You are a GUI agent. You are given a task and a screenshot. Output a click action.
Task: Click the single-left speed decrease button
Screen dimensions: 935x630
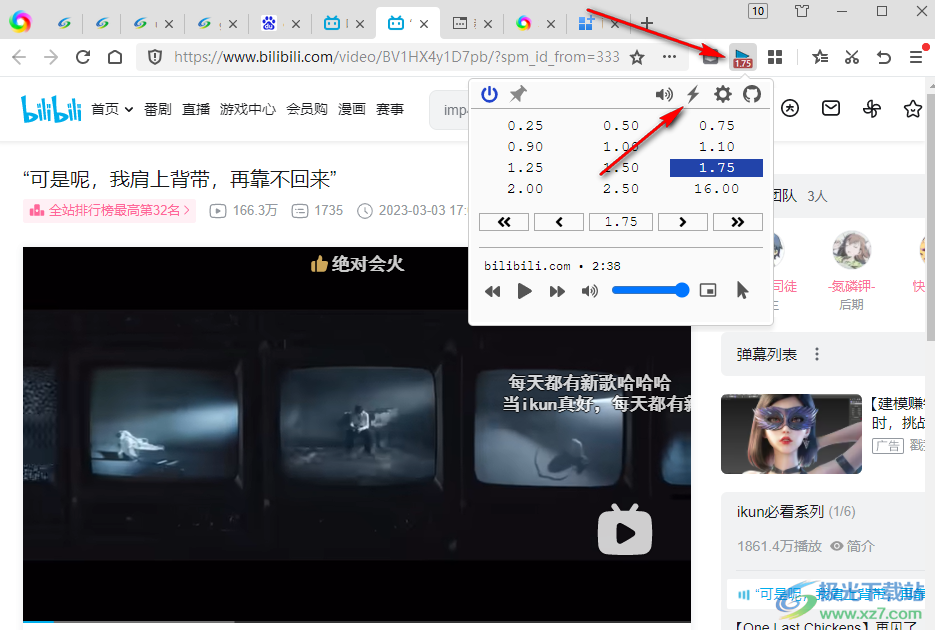click(559, 222)
